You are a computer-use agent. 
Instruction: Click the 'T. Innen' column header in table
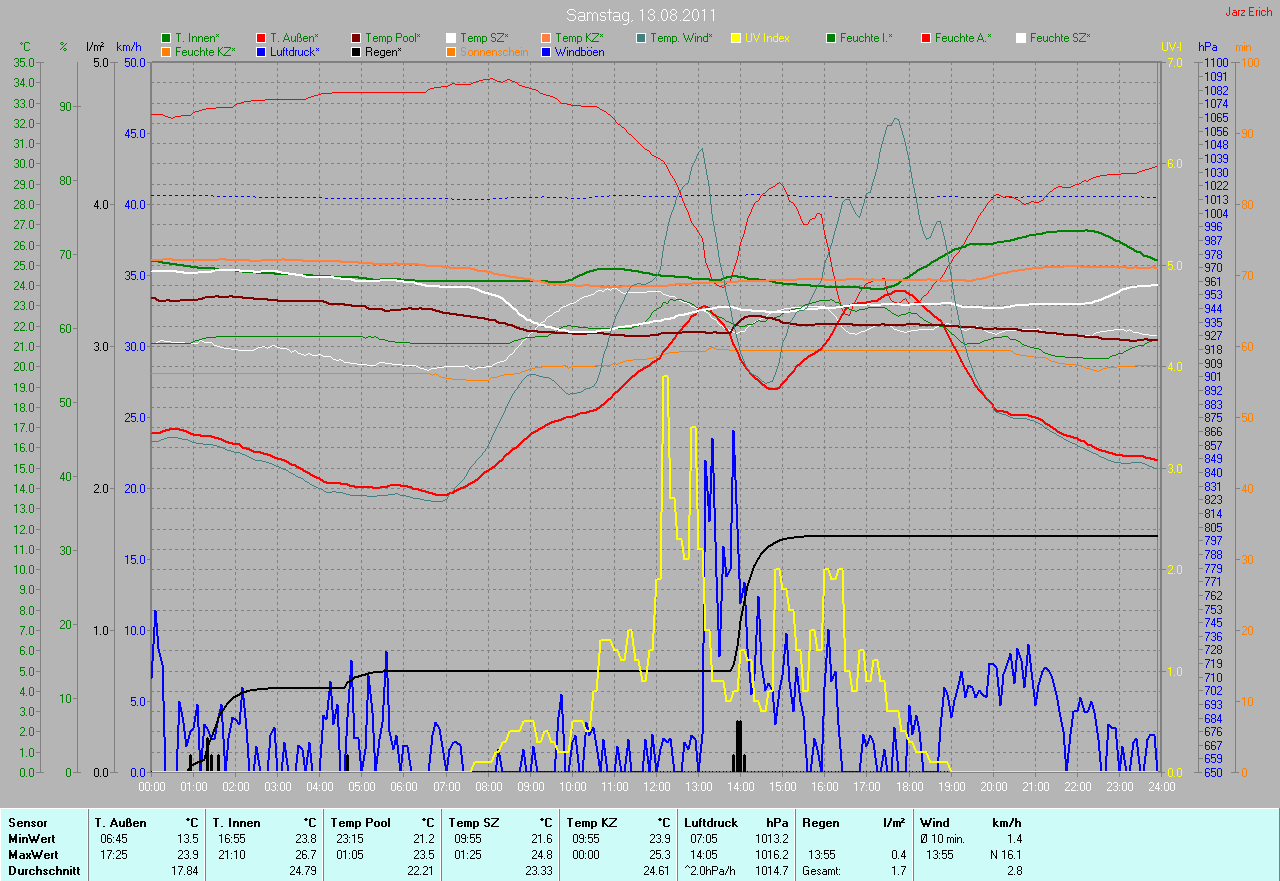236,822
